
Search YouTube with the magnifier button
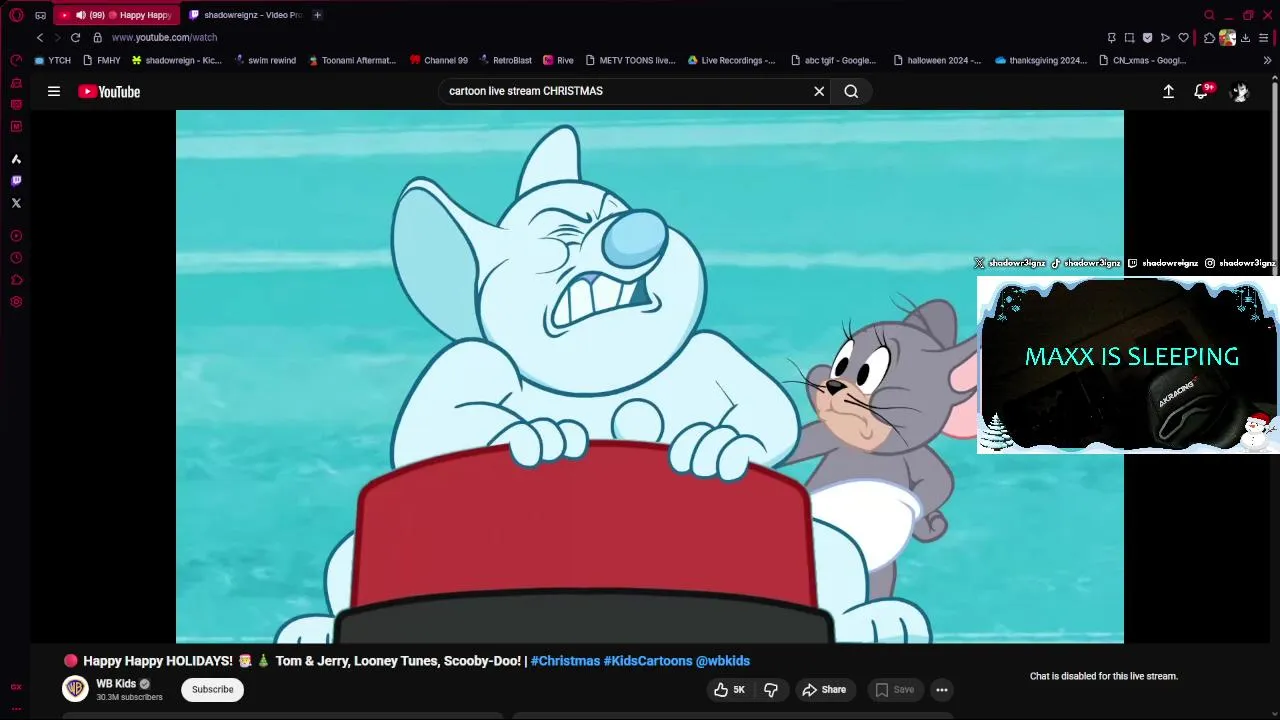click(851, 91)
